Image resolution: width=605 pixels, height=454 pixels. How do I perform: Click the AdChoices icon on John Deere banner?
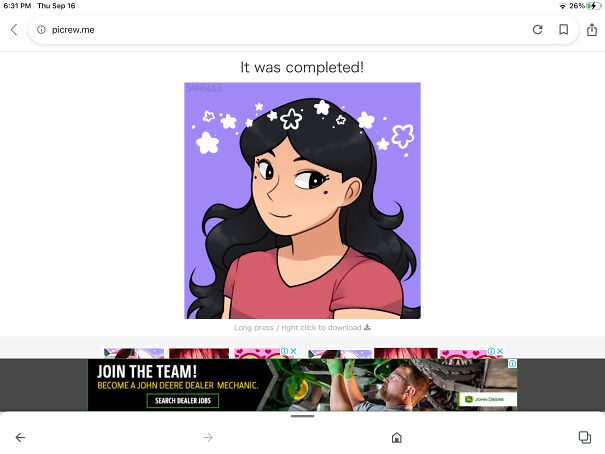[513, 364]
